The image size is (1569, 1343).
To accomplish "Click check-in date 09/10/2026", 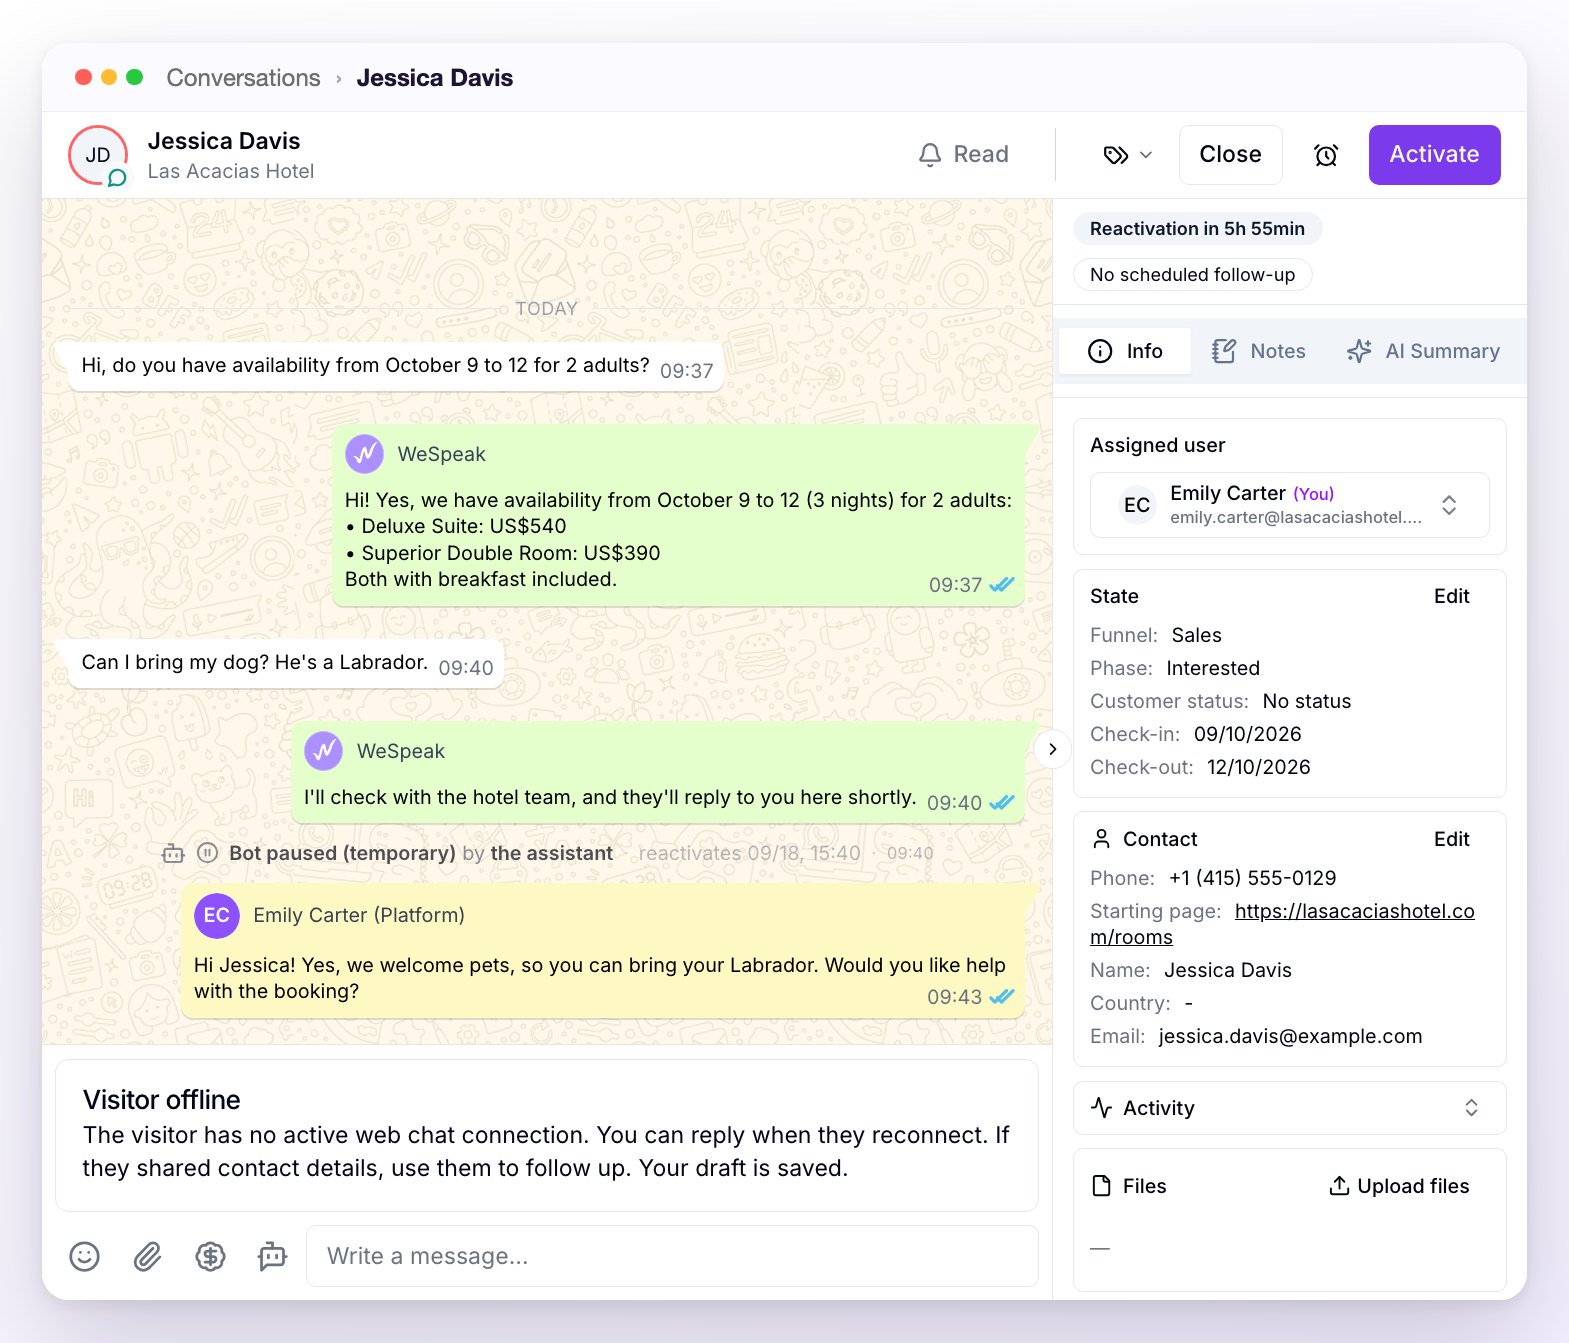I will coord(1247,734).
